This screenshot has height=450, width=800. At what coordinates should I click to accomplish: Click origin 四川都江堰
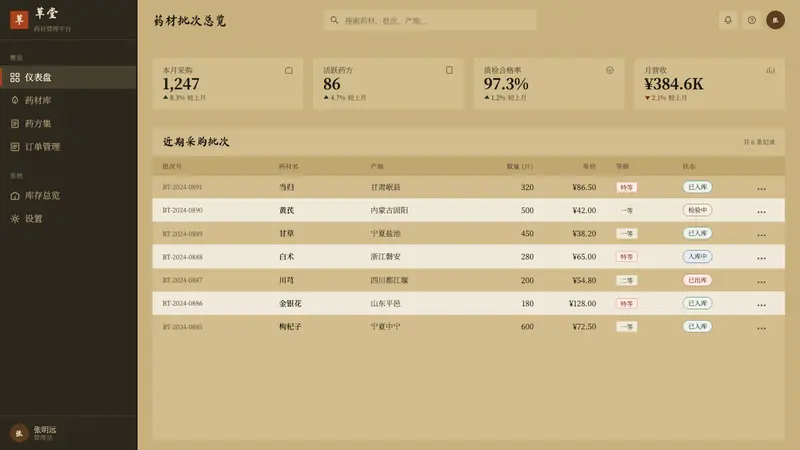coord(389,280)
